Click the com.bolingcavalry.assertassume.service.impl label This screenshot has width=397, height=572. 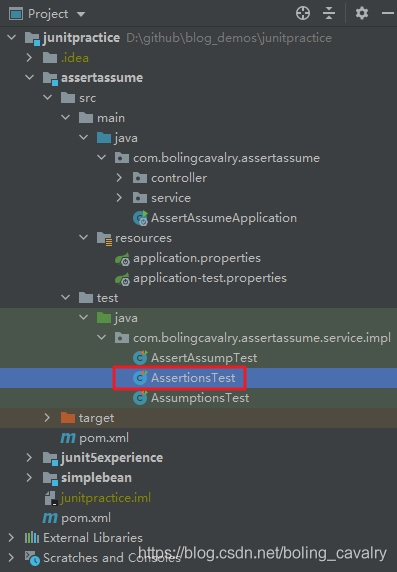tap(262, 338)
